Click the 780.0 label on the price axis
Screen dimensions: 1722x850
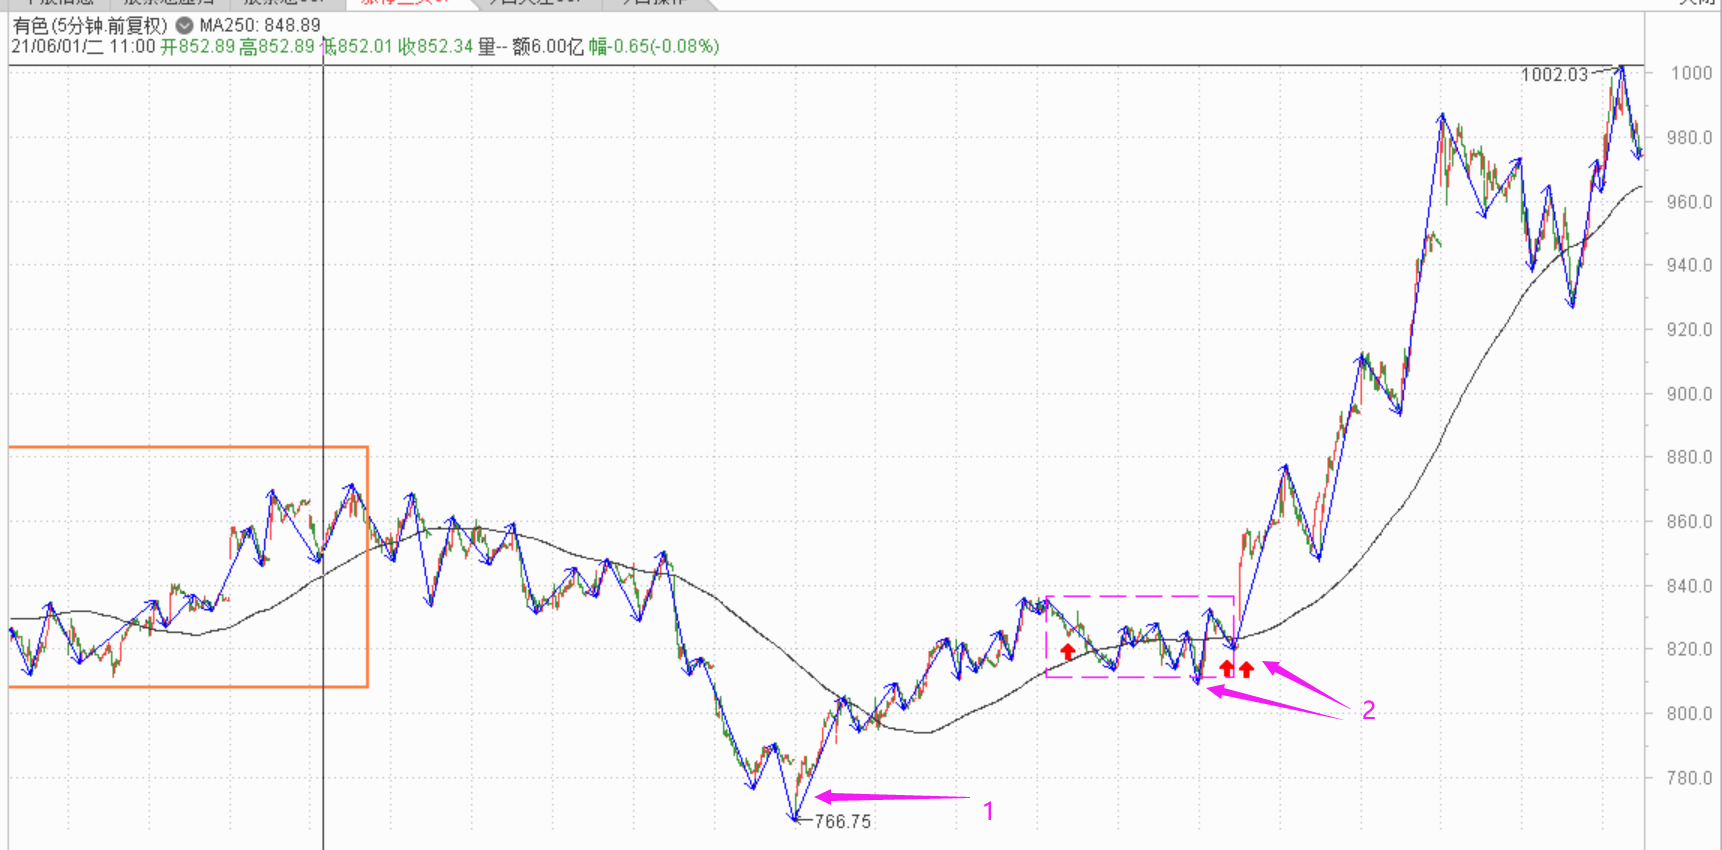(x=1689, y=778)
